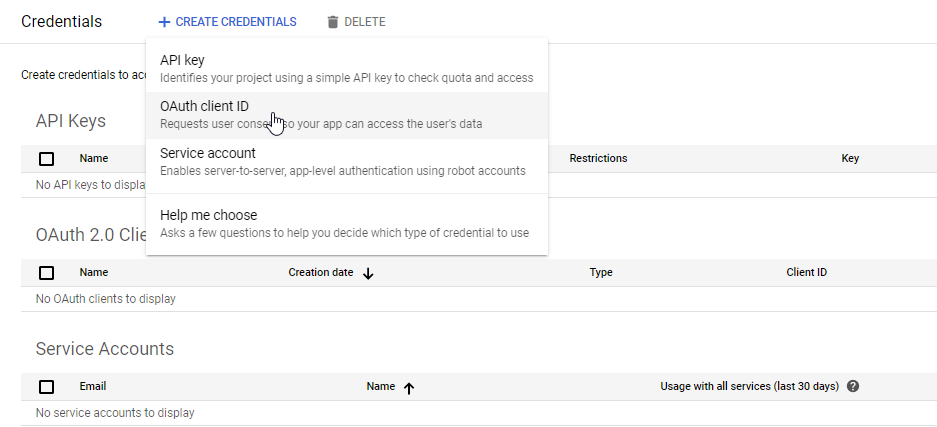
Task: Select Help me choose menu entry
Action: point(347,224)
